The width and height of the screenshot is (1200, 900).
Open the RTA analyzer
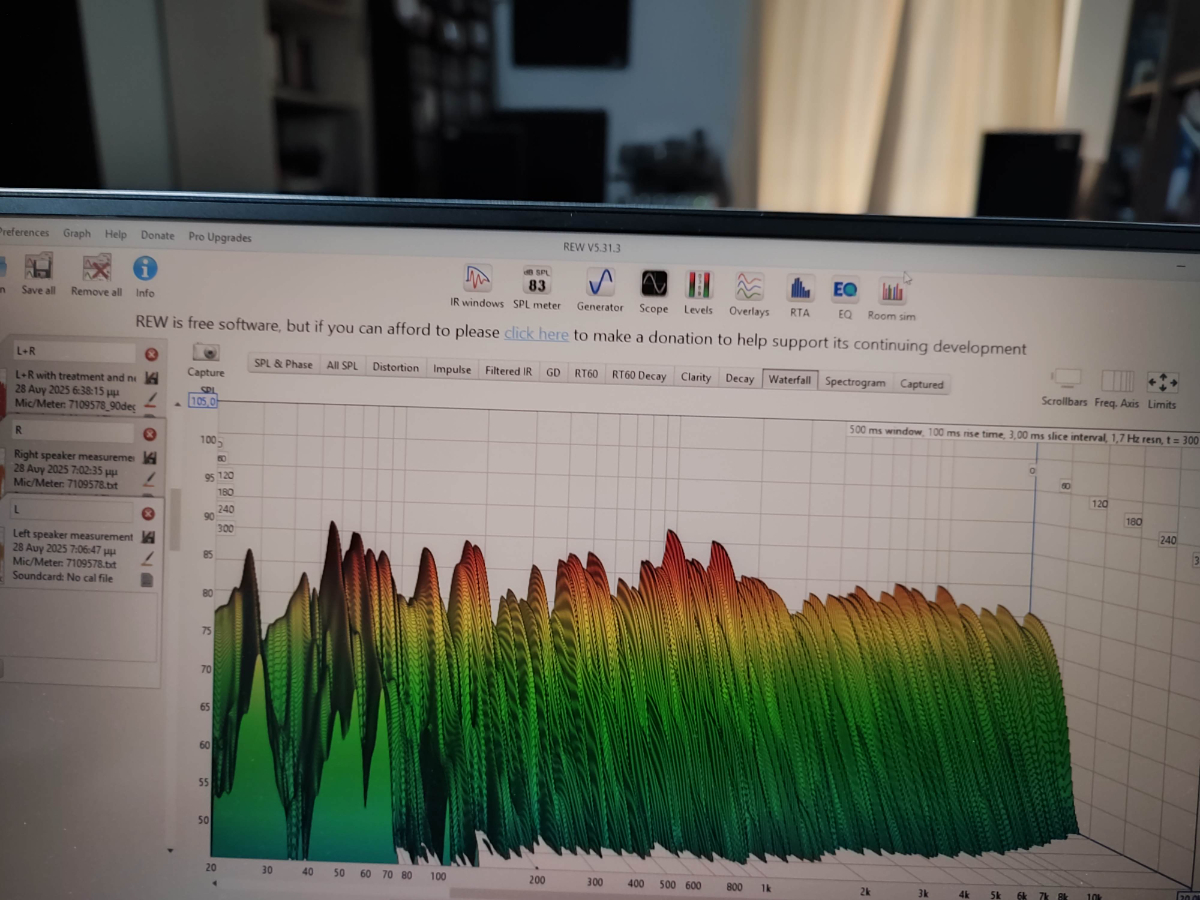click(x=800, y=290)
